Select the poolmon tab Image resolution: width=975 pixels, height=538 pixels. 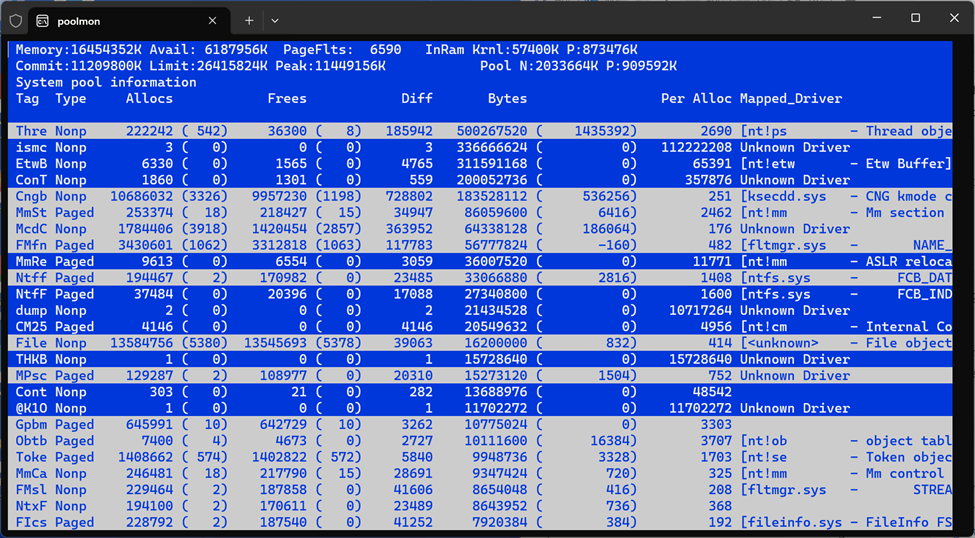click(x=129, y=21)
